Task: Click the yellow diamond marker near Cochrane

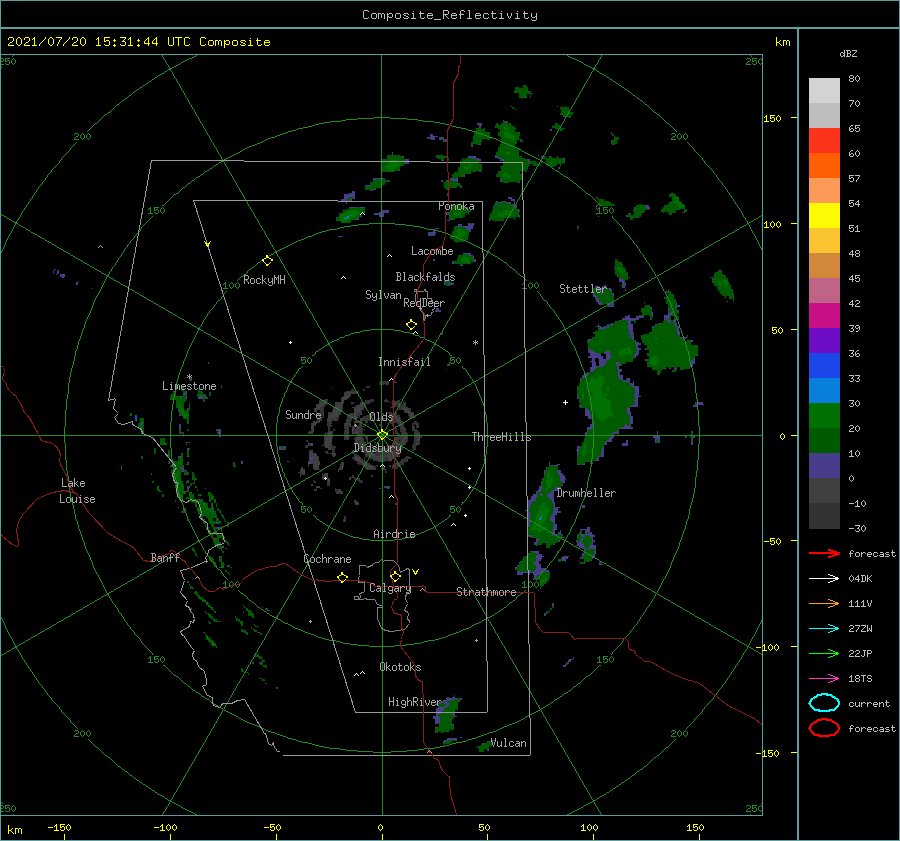Action: coord(342,578)
